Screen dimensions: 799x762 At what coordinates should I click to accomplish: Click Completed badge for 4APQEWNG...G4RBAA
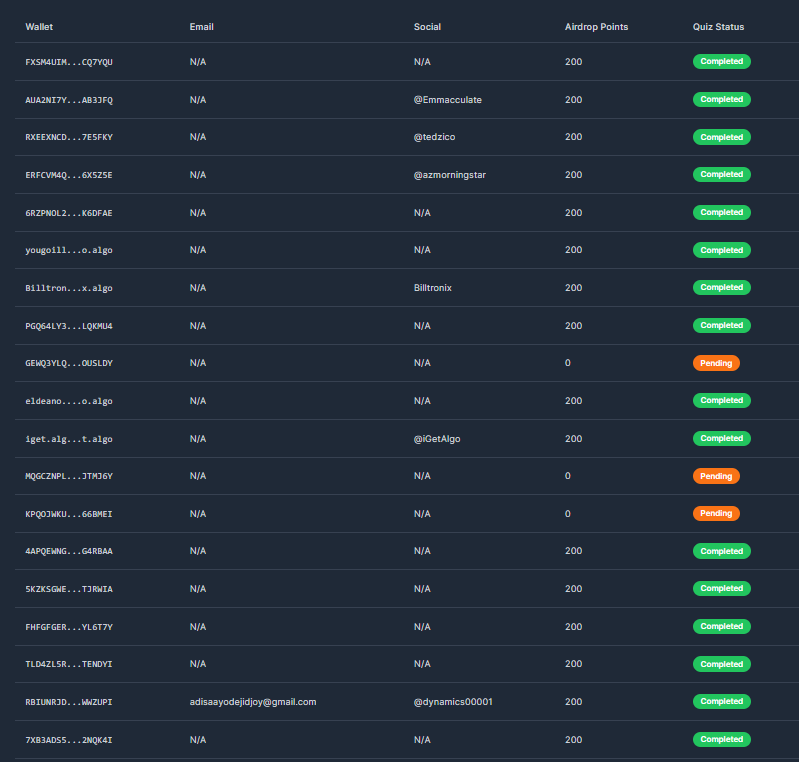[x=722, y=551]
